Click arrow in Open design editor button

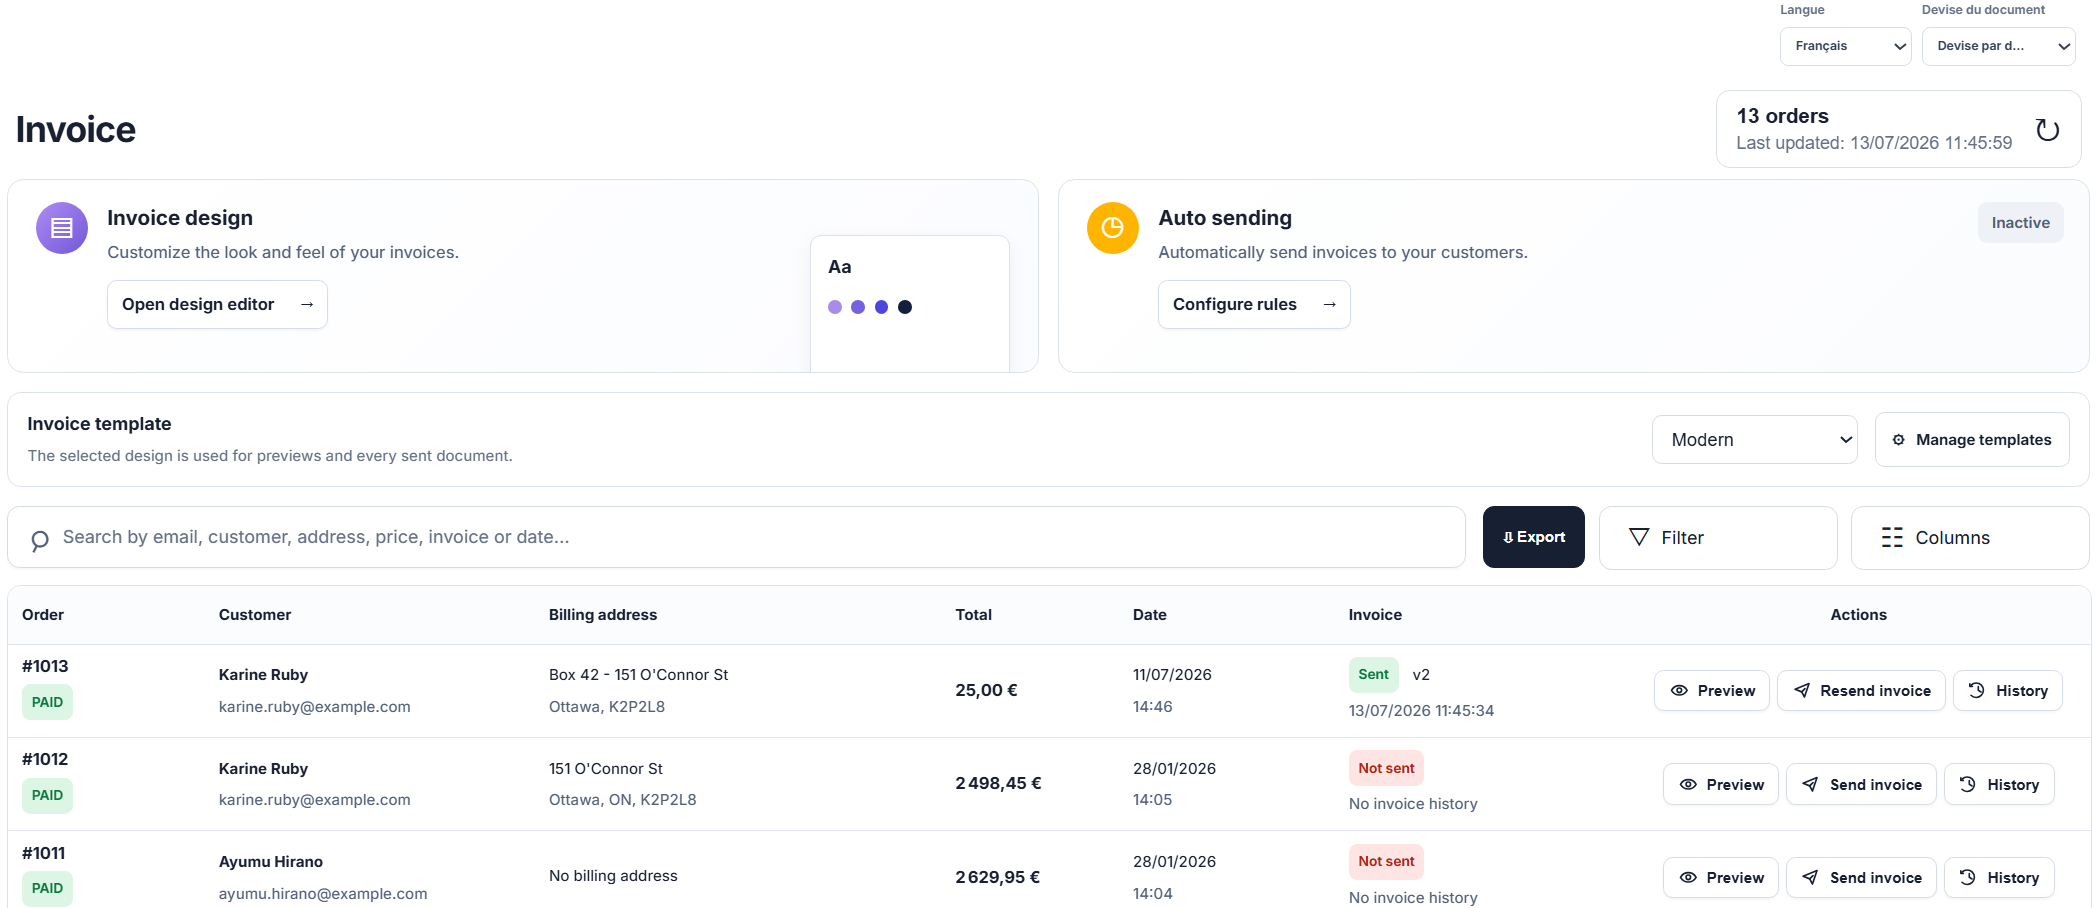point(307,304)
